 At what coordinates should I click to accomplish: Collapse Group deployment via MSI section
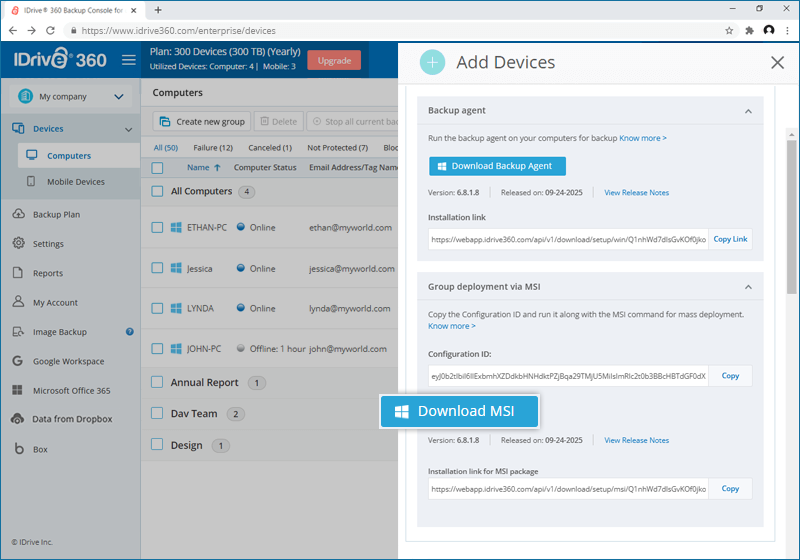(x=748, y=287)
